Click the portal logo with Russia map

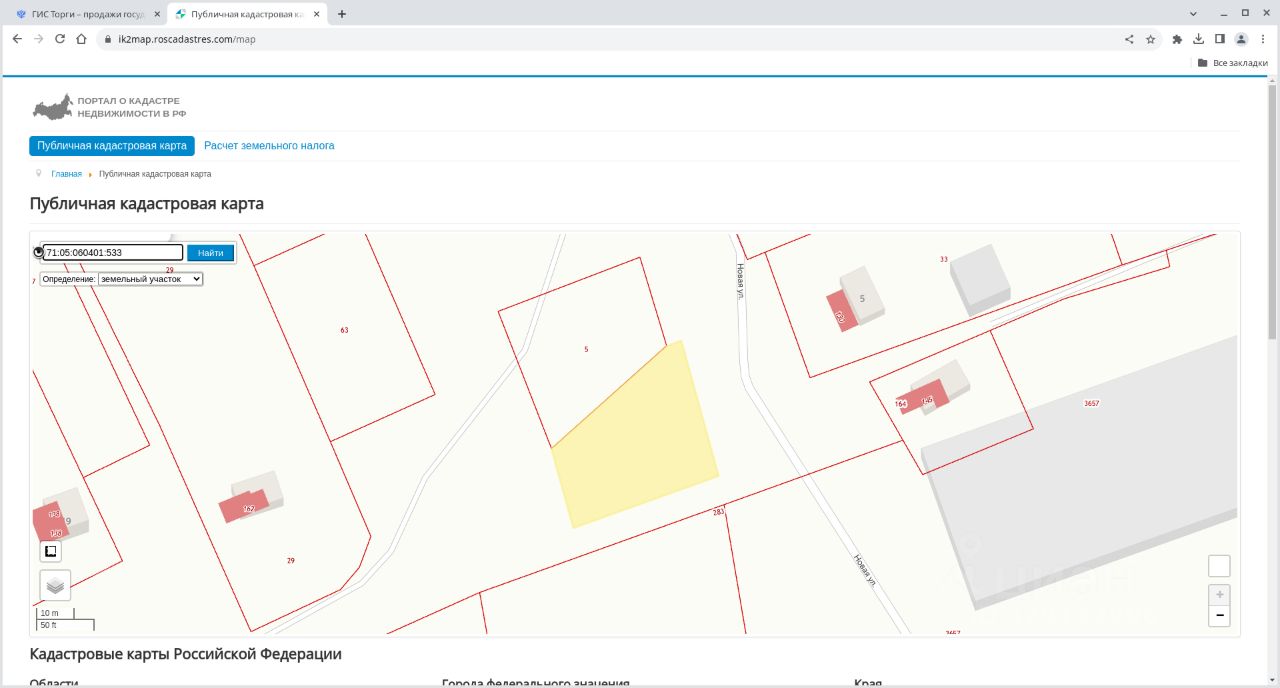(107, 107)
